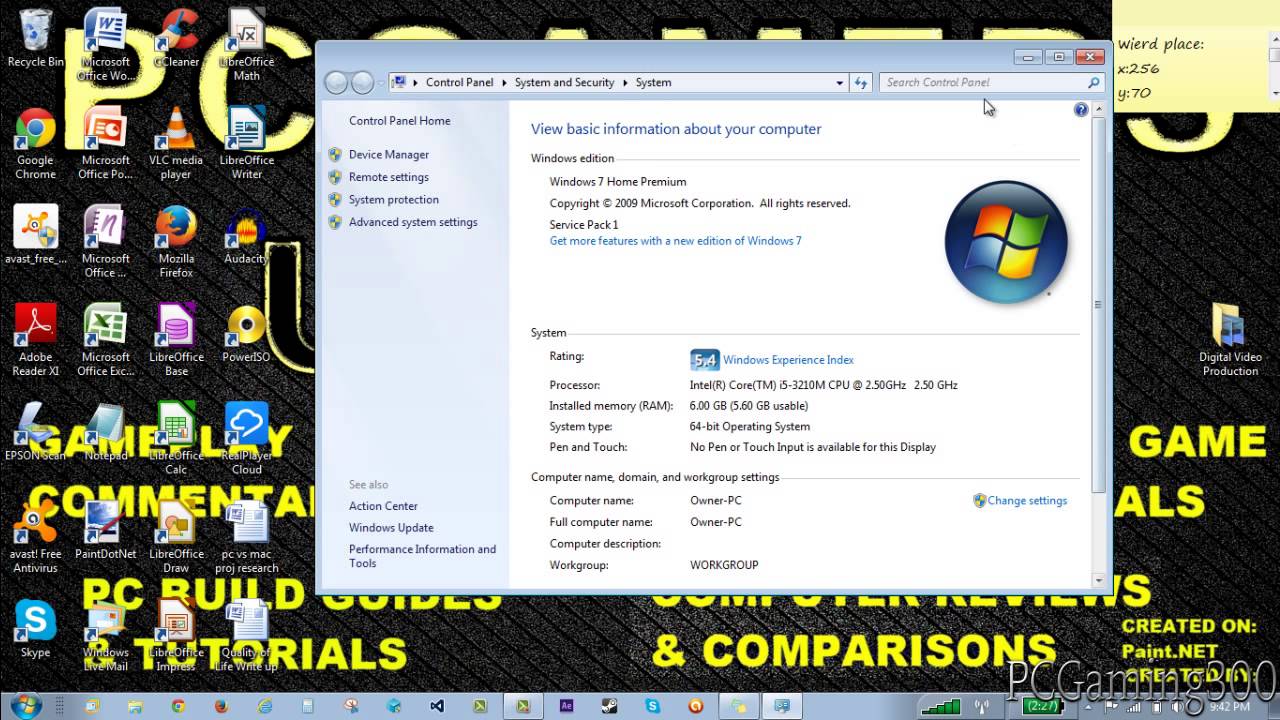Open Calculator from the taskbar
Image resolution: width=1280 pixels, height=720 pixels.
click(308, 706)
